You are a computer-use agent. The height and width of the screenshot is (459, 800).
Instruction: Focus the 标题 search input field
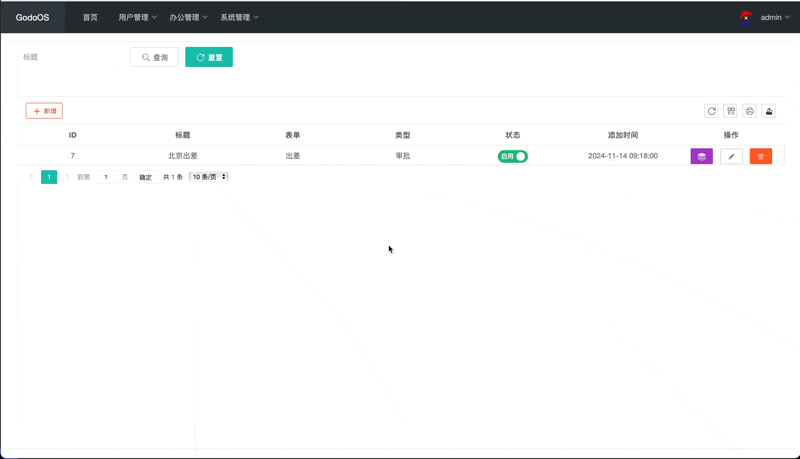pyautogui.click(x=69, y=57)
